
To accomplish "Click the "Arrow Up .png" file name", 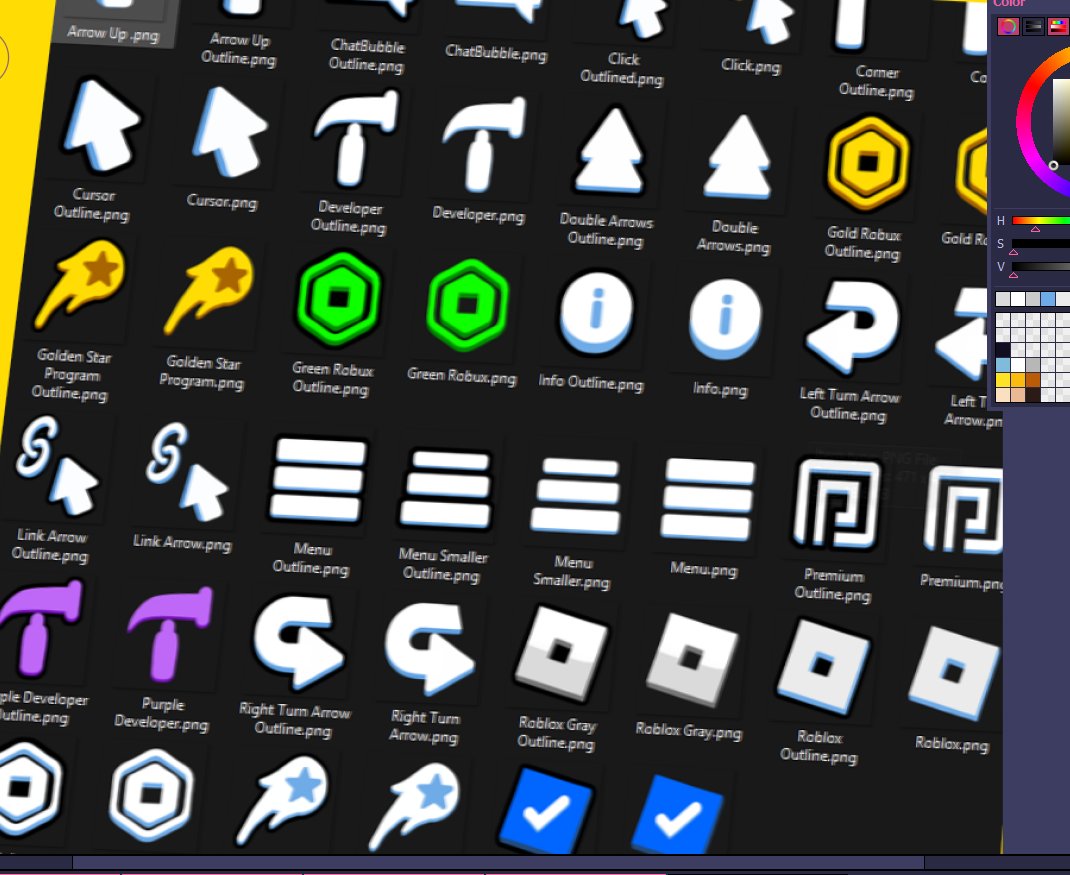I will (113, 33).
